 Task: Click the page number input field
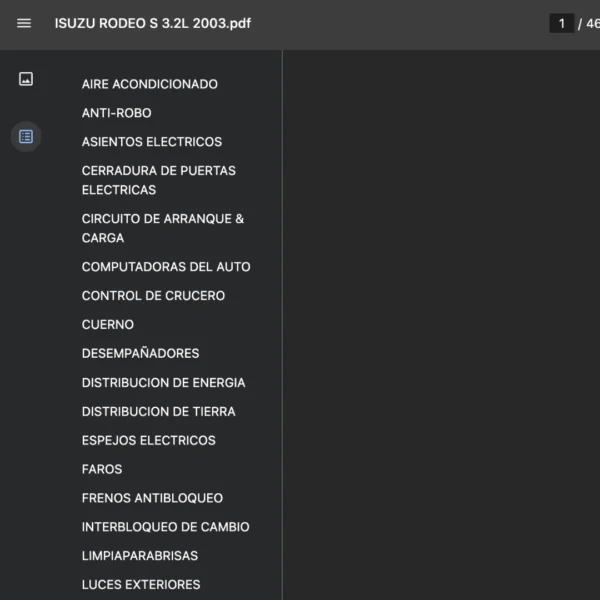point(562,23)
